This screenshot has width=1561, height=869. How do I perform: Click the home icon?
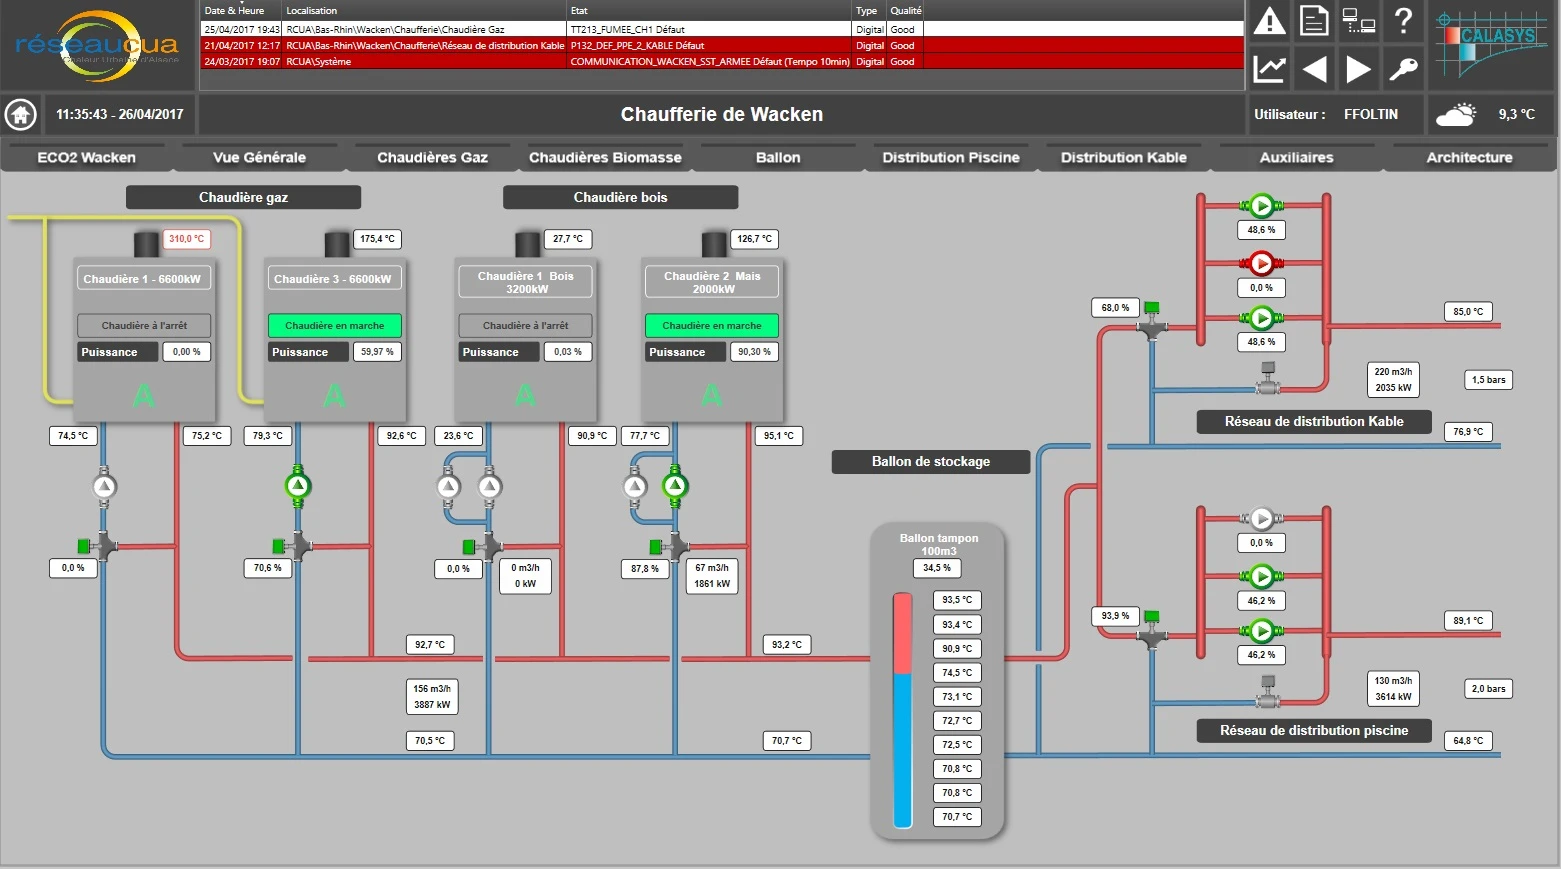(x=21, y=114)
